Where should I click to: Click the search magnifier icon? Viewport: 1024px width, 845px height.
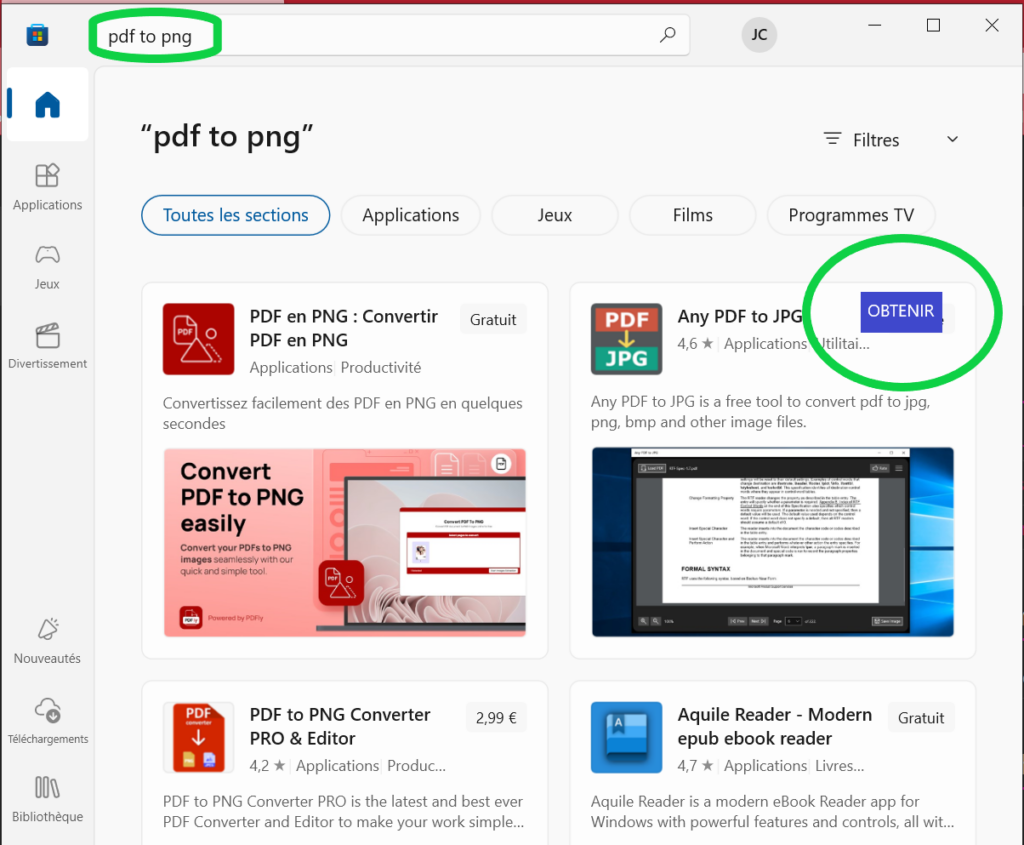click(x=667, y=36)
